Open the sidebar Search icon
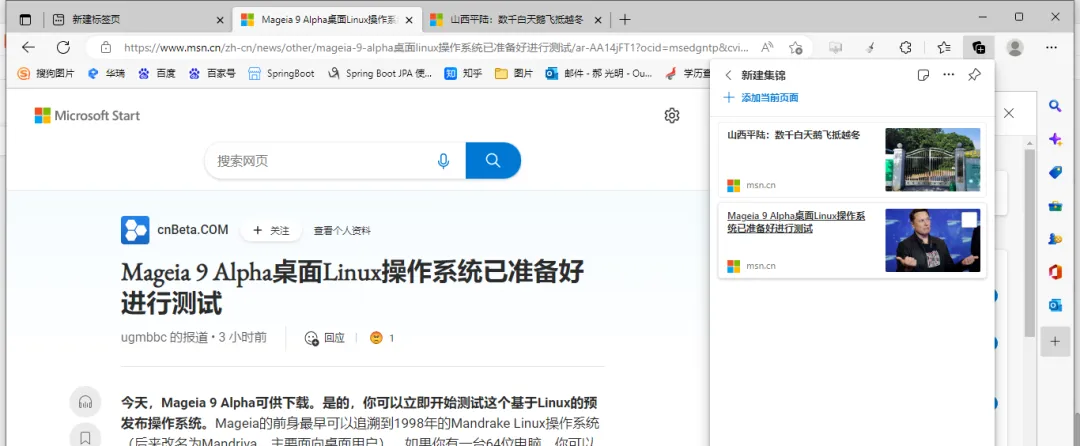1080x446 pixels. 1055,105
